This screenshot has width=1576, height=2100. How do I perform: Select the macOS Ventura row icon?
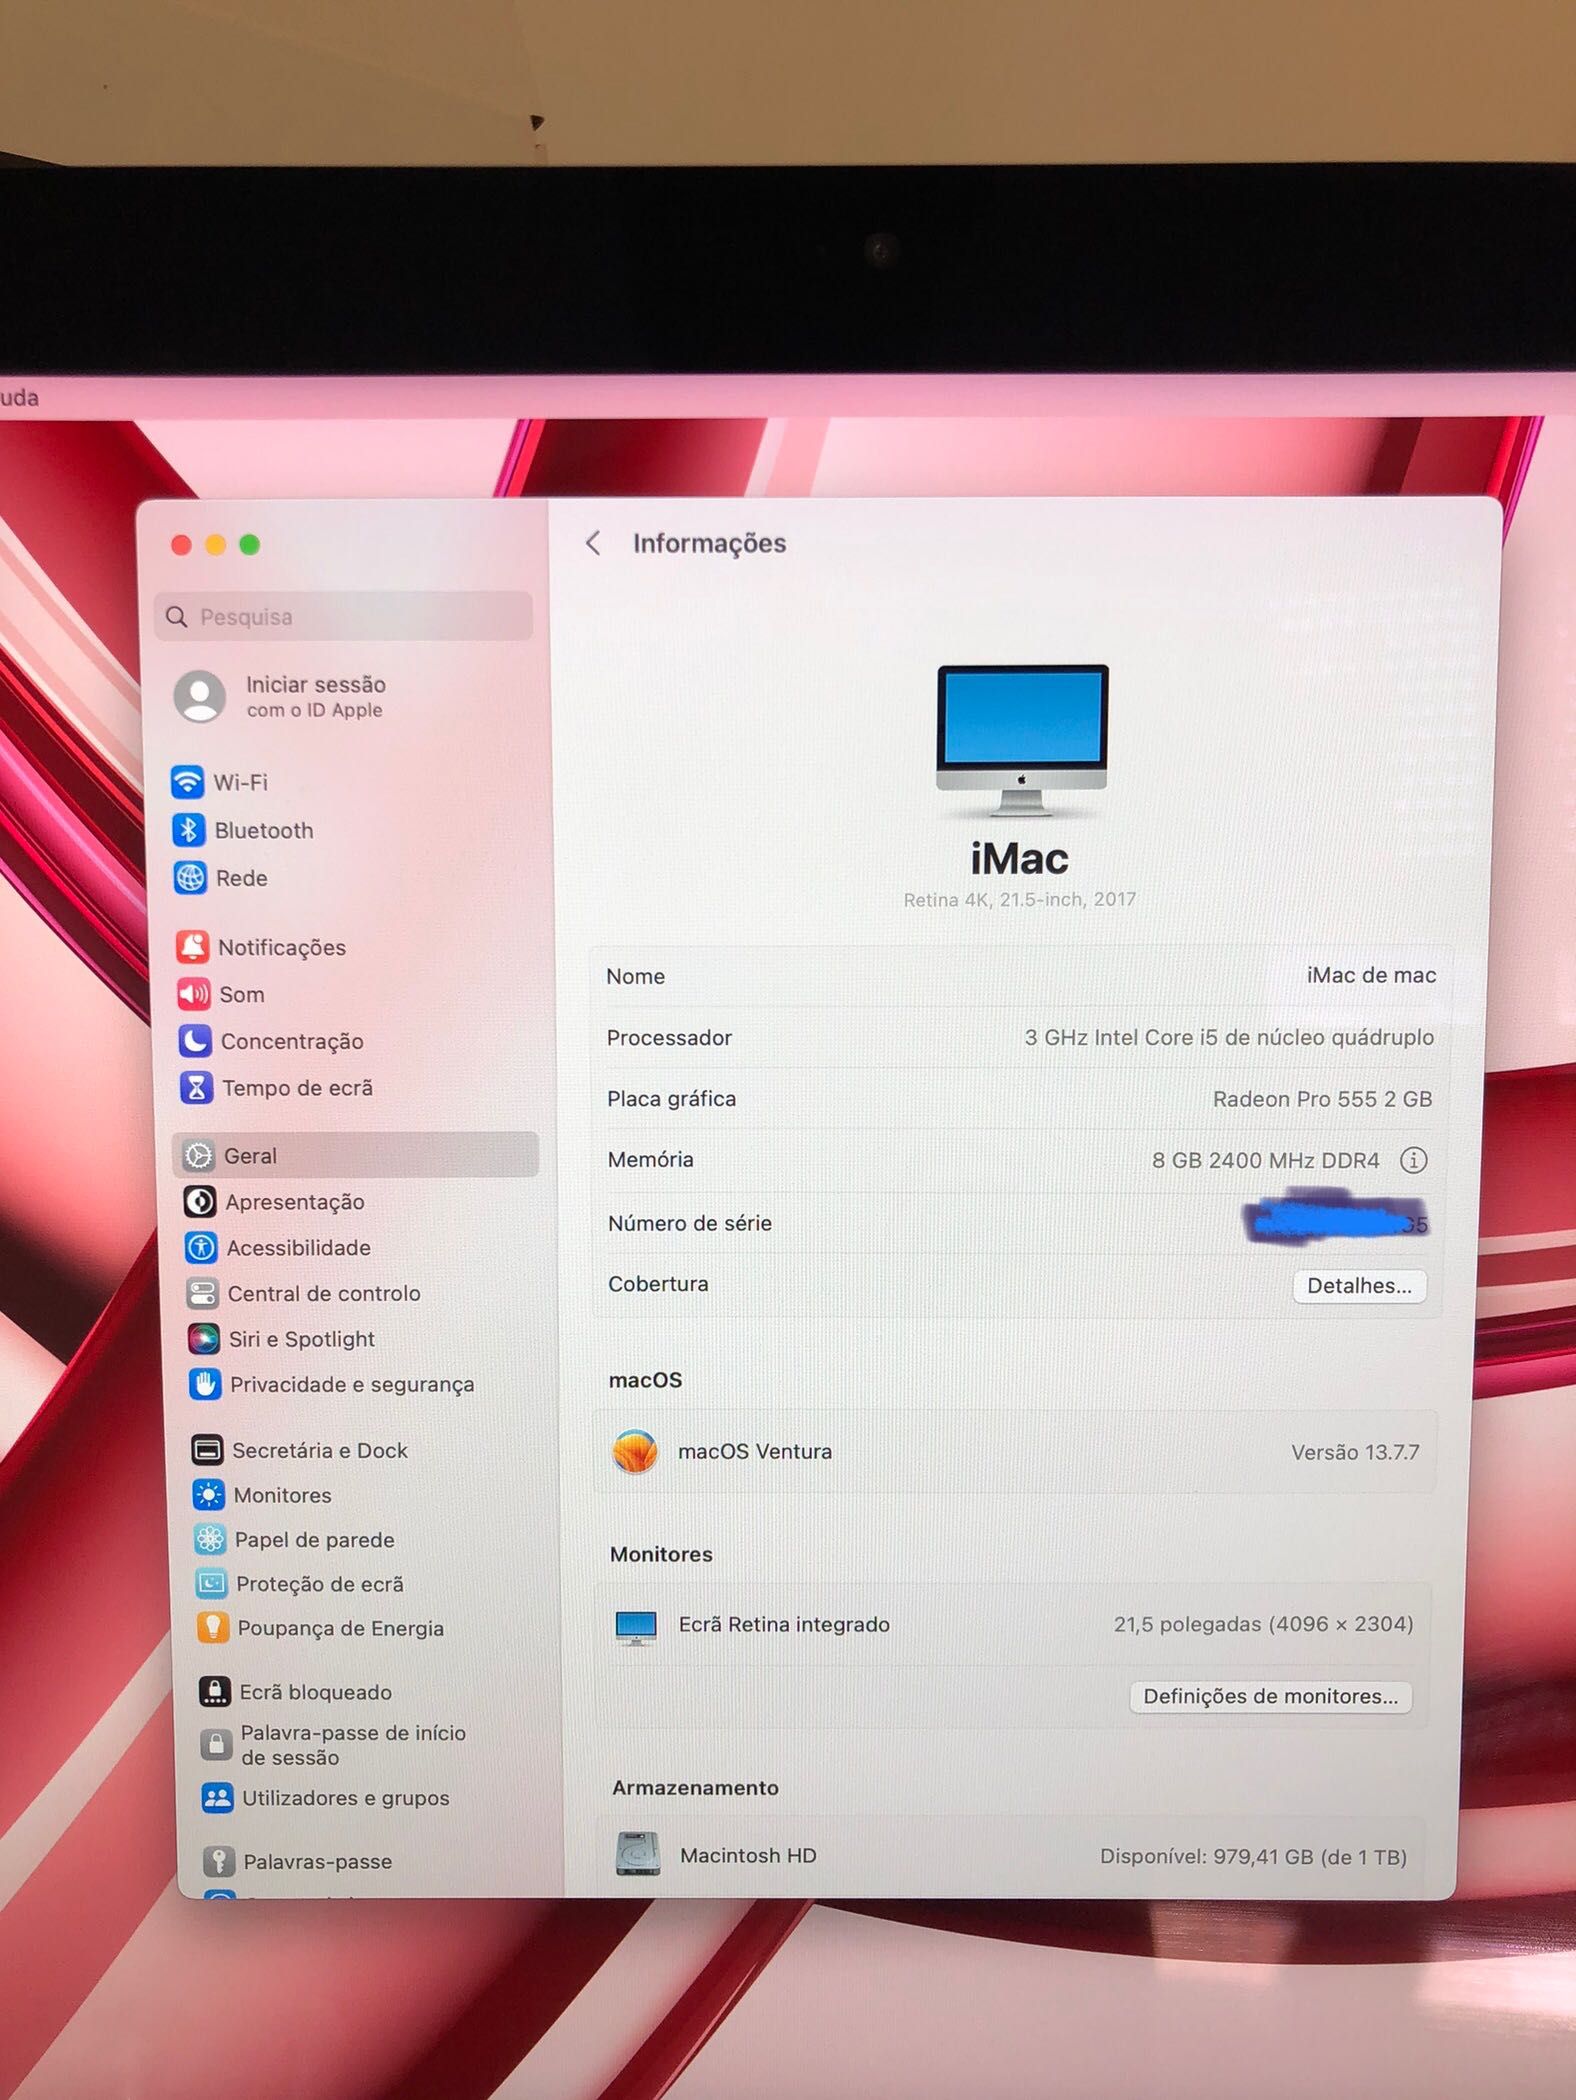click(x=635, y=1452)
